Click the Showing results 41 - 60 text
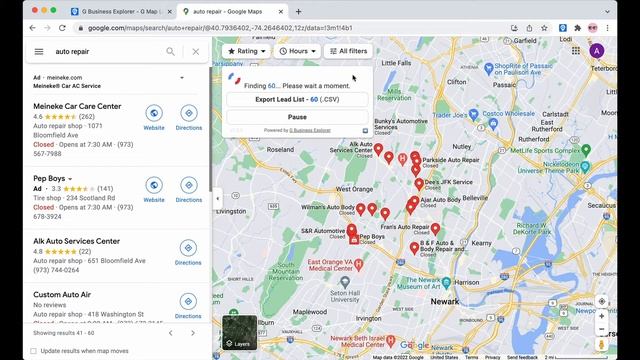This screenshot has height=360, width=640. (x=63, y=333)
